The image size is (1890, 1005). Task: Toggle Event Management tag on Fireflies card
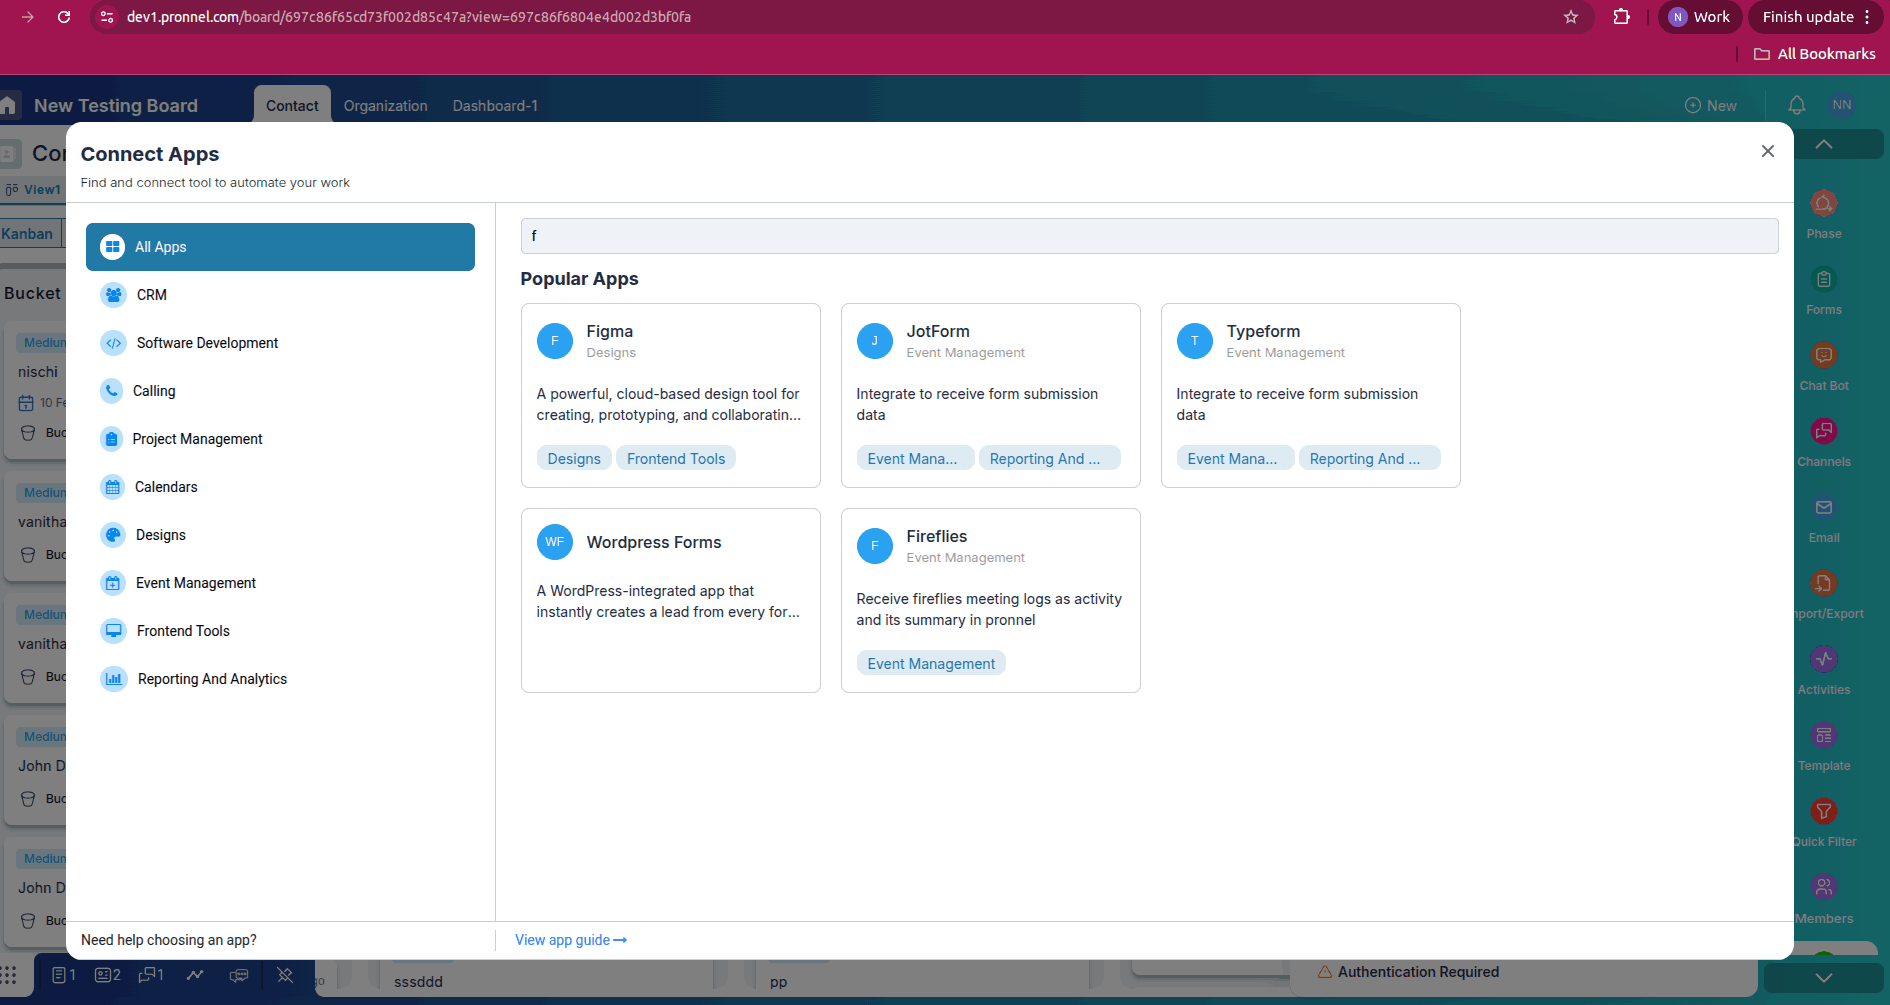coord(930,662)
